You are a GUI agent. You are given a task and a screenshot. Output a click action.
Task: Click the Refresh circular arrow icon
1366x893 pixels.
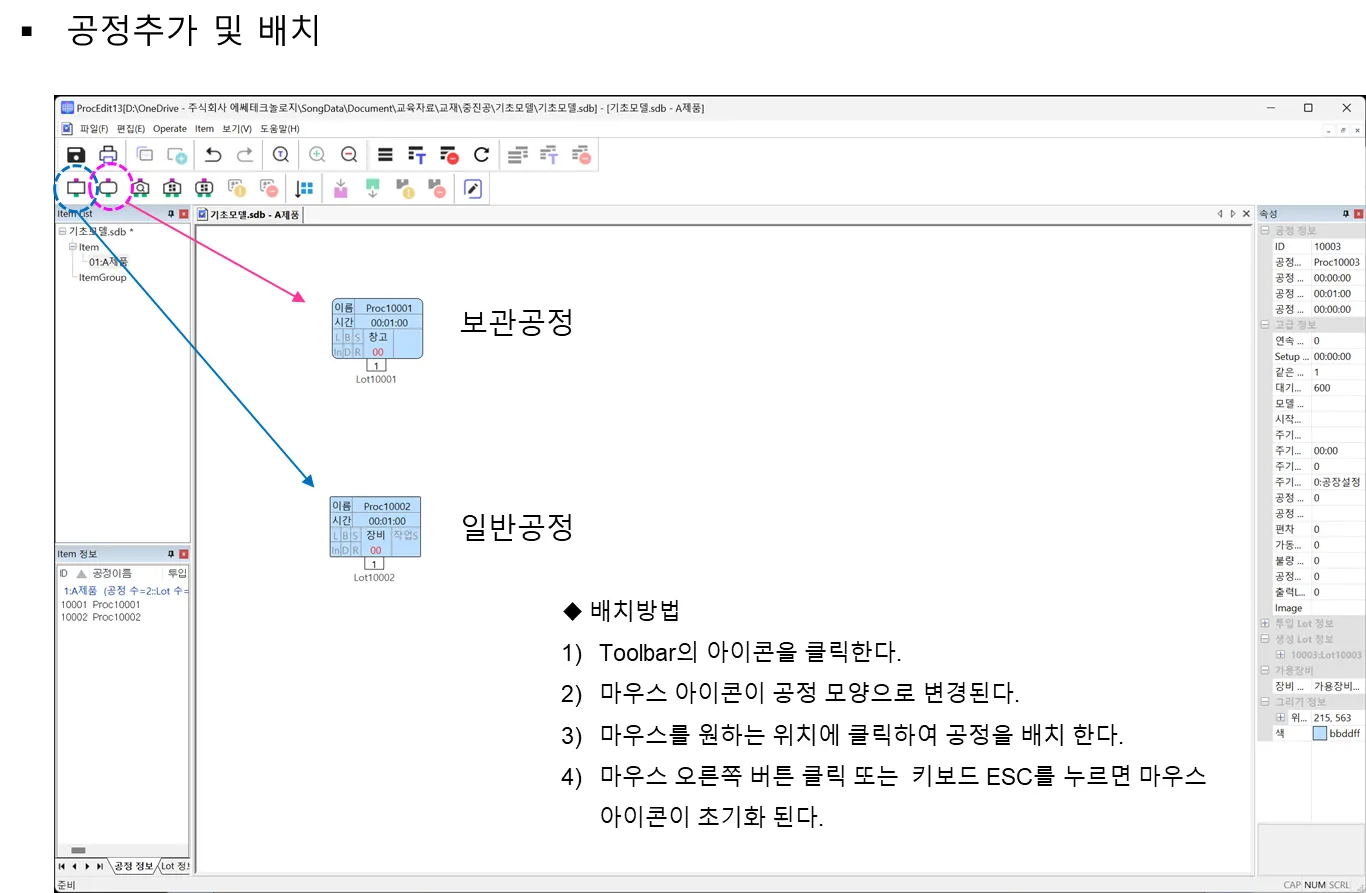481,155
